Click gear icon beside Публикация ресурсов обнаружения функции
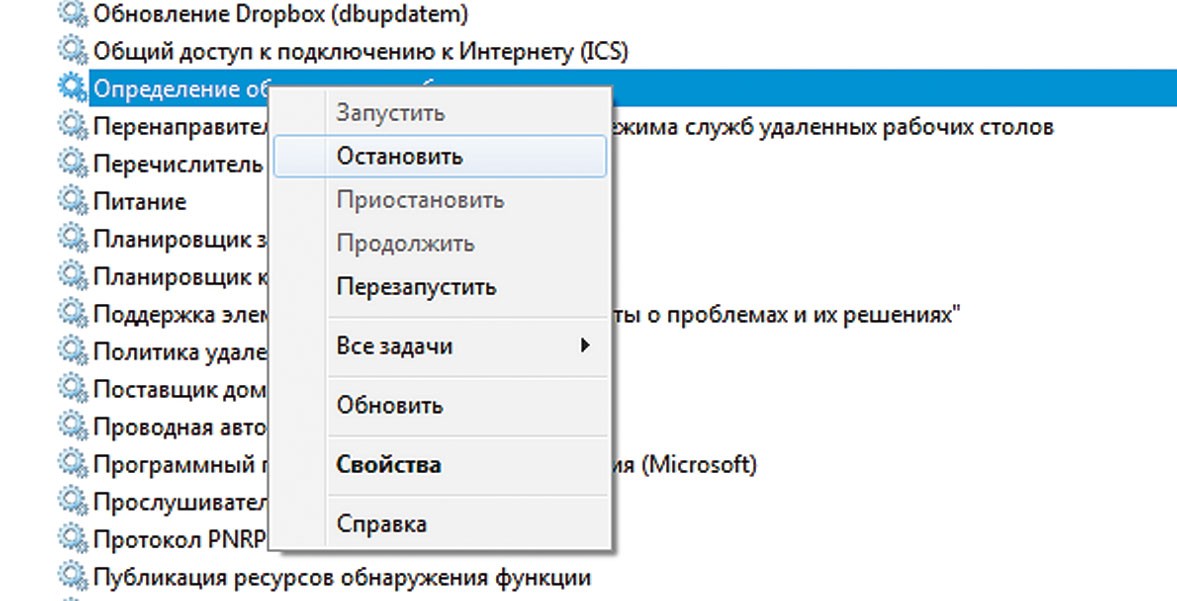Screen dimensions: 1177x601 (x=72, y=577)
